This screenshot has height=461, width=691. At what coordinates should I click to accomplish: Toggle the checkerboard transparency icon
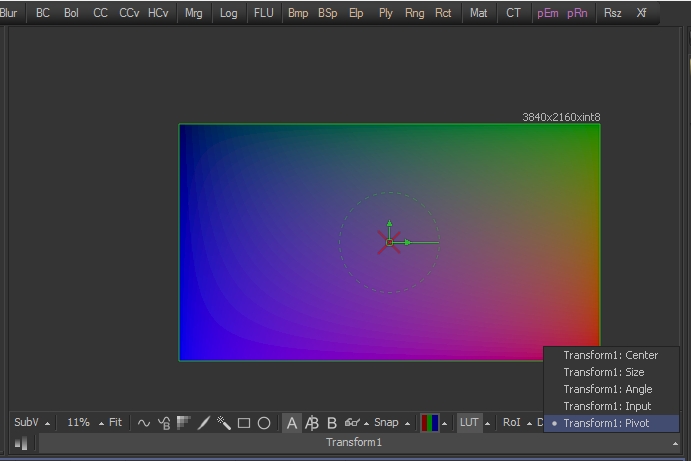[183, 423]
